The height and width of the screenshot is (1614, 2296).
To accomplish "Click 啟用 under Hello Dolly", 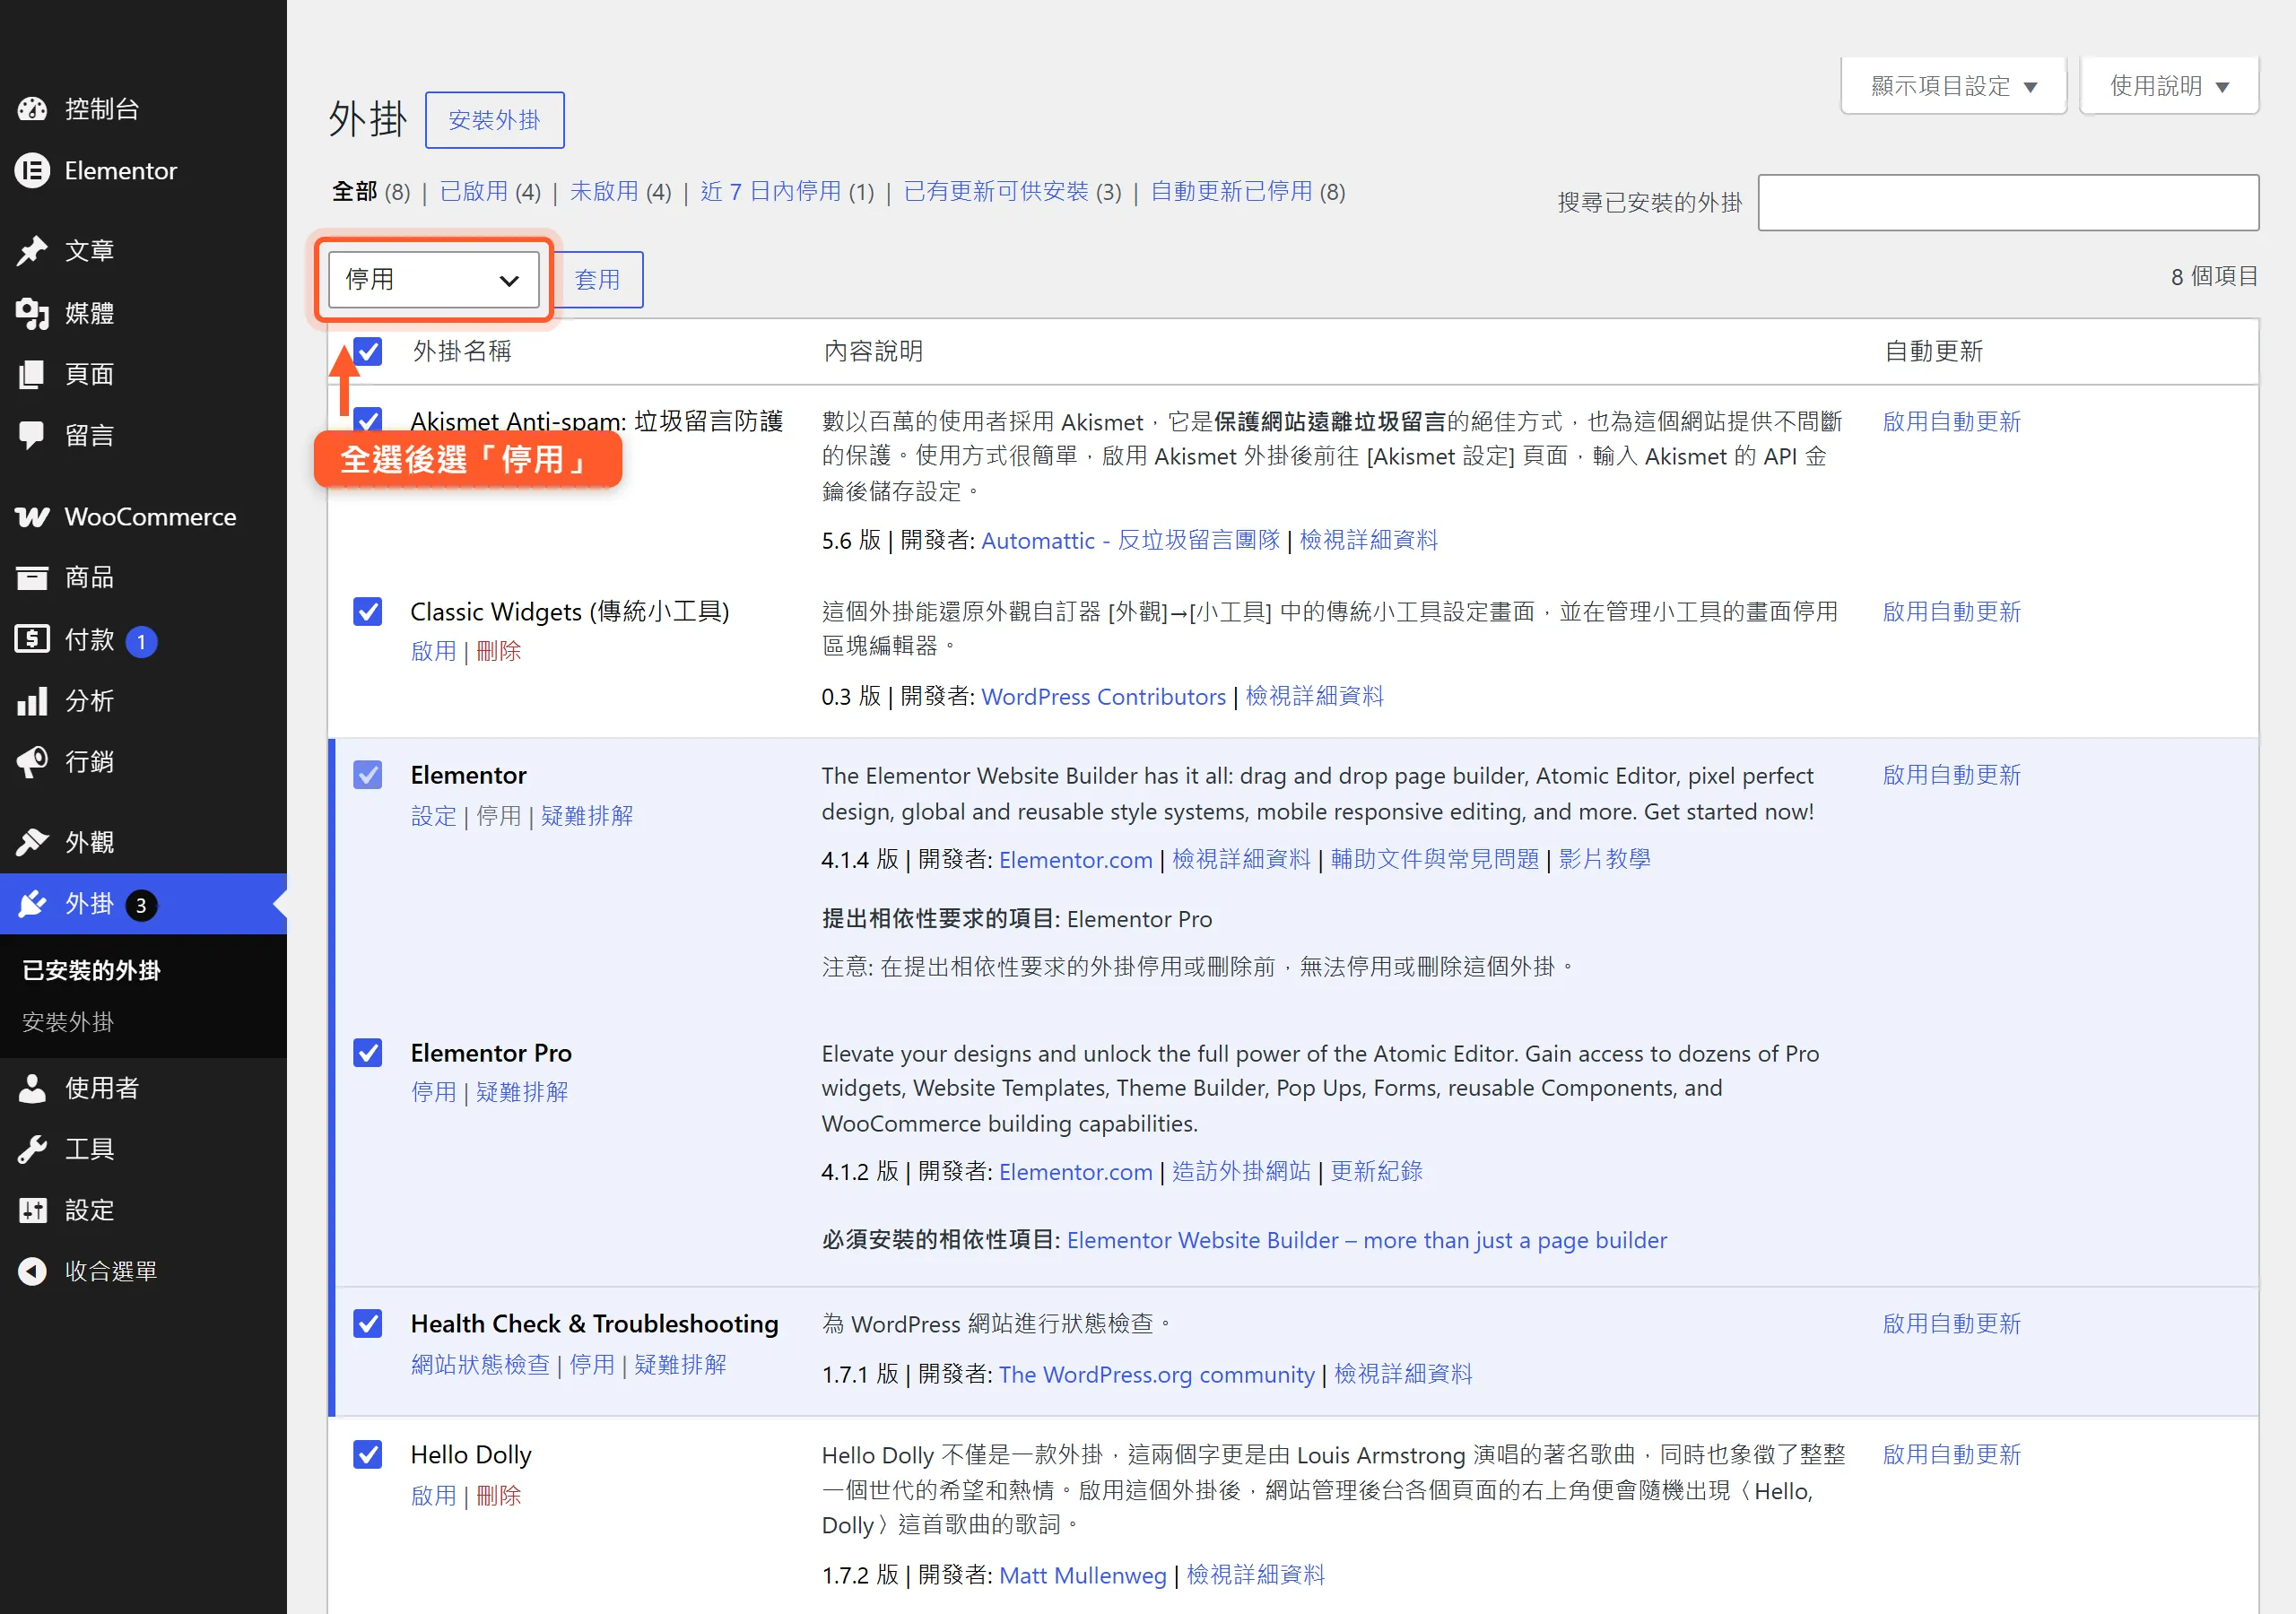I will click(x=433, y=1496).
